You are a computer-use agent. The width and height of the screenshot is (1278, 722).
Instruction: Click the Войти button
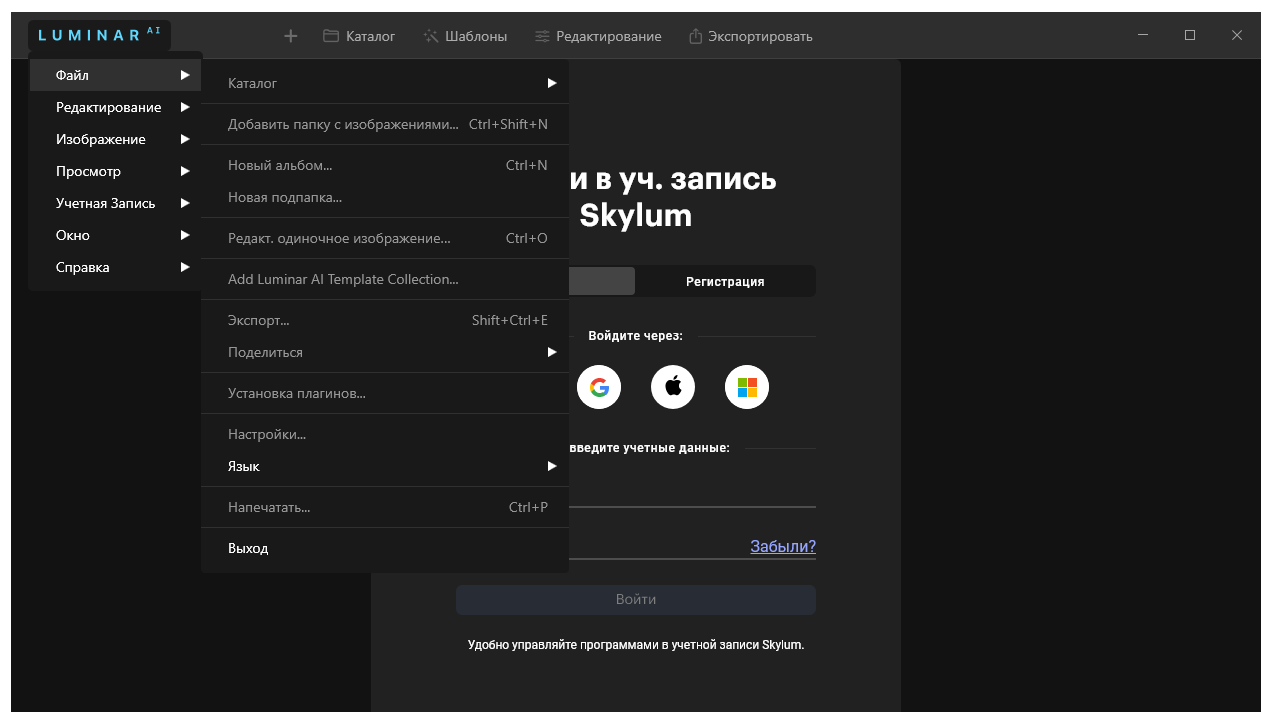click(635, 599)
